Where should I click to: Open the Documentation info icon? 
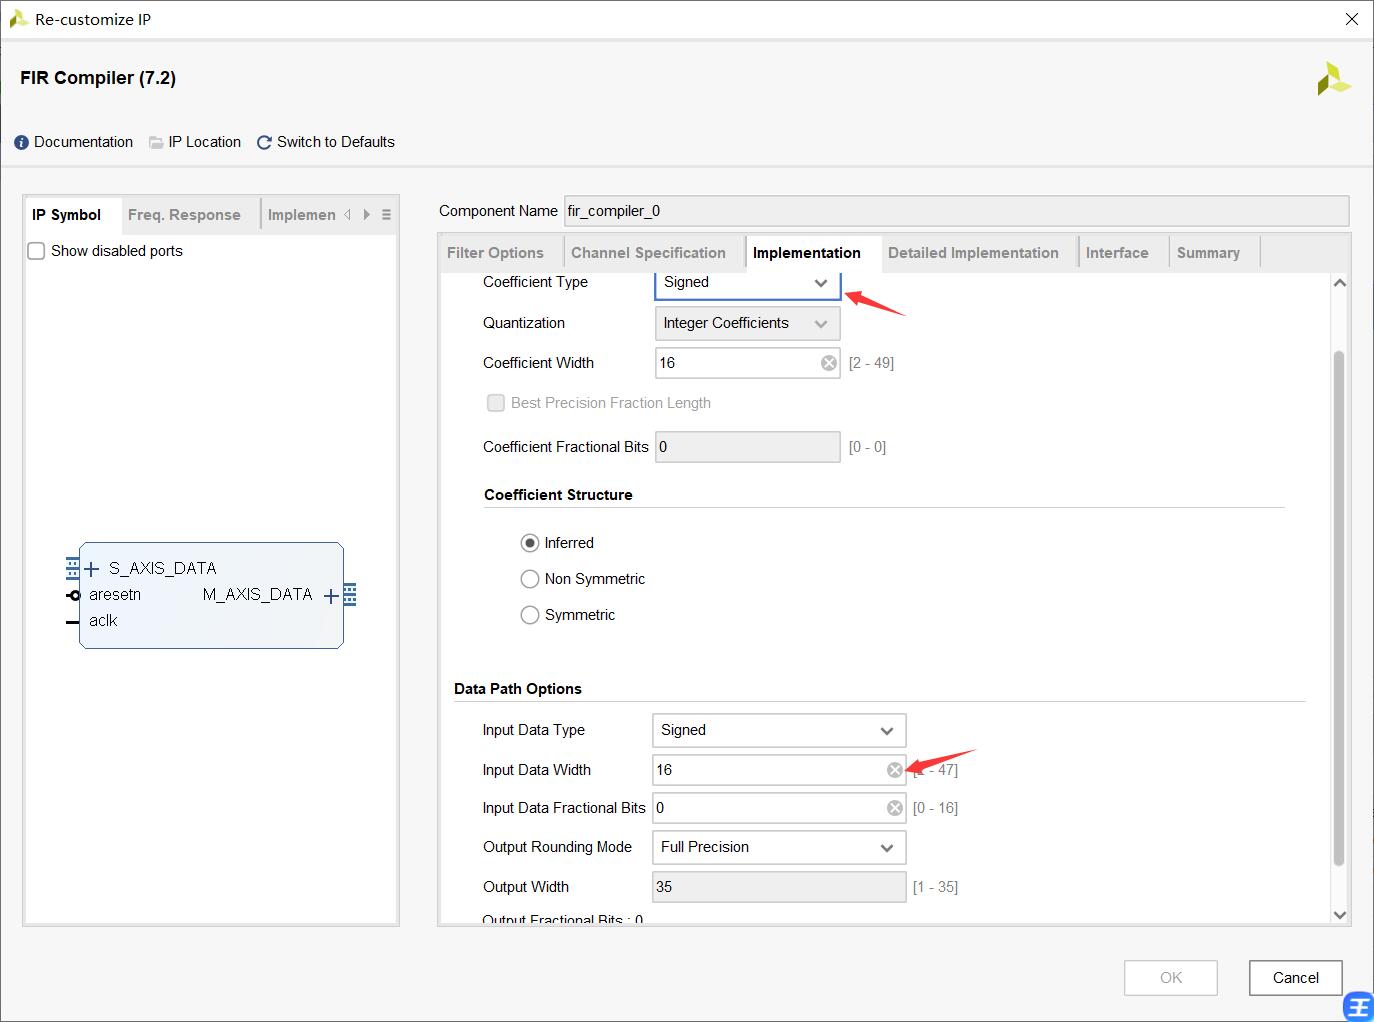point(22,143)
